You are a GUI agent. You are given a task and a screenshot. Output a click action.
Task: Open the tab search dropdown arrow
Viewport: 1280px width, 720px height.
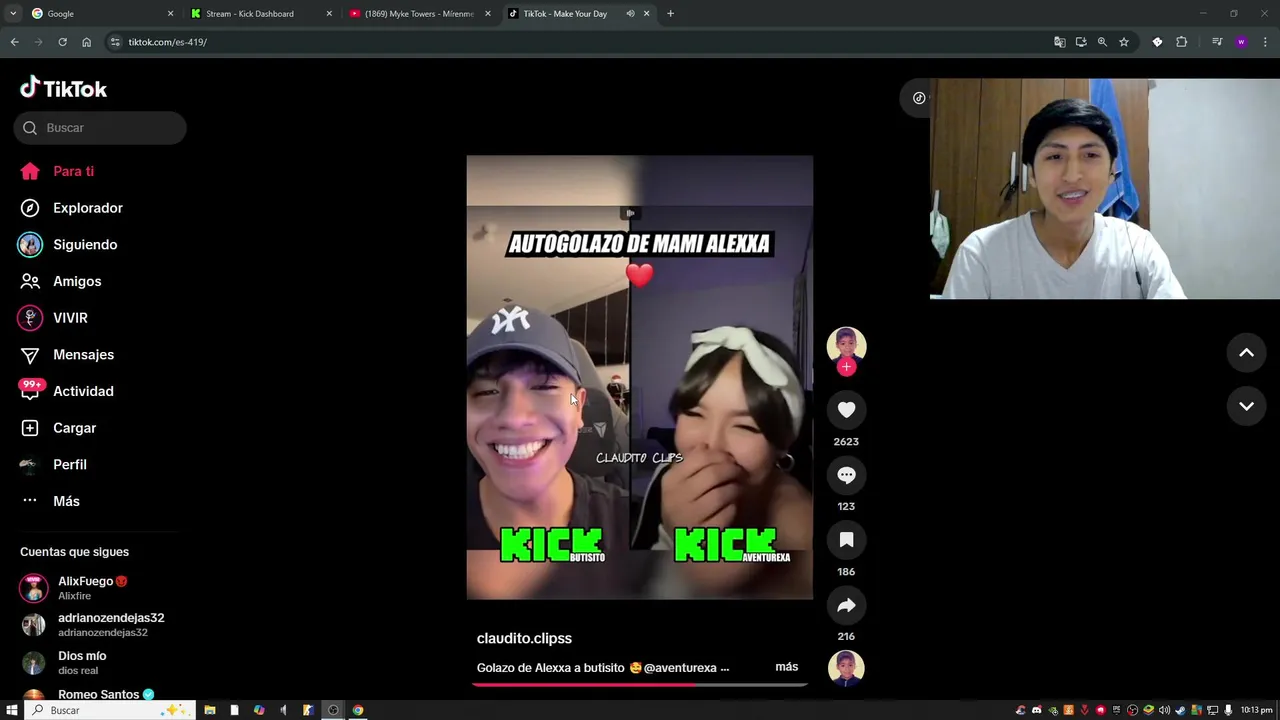point(12,14)
